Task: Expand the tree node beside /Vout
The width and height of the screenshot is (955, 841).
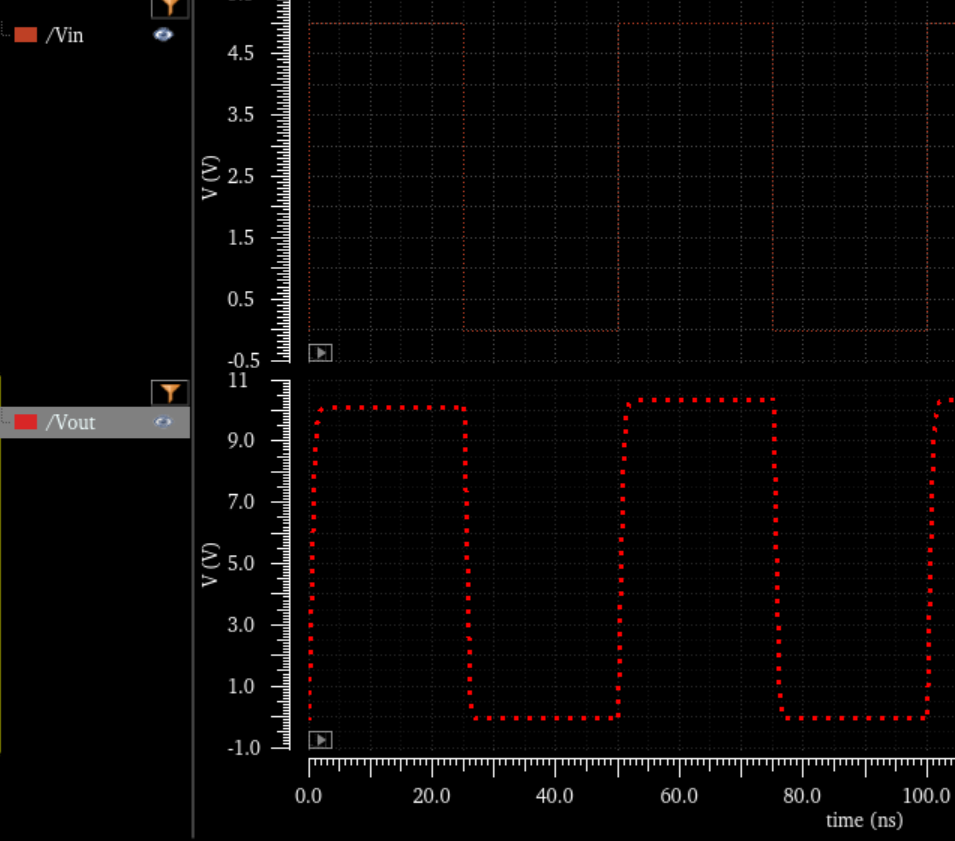Action: [4, 422]
